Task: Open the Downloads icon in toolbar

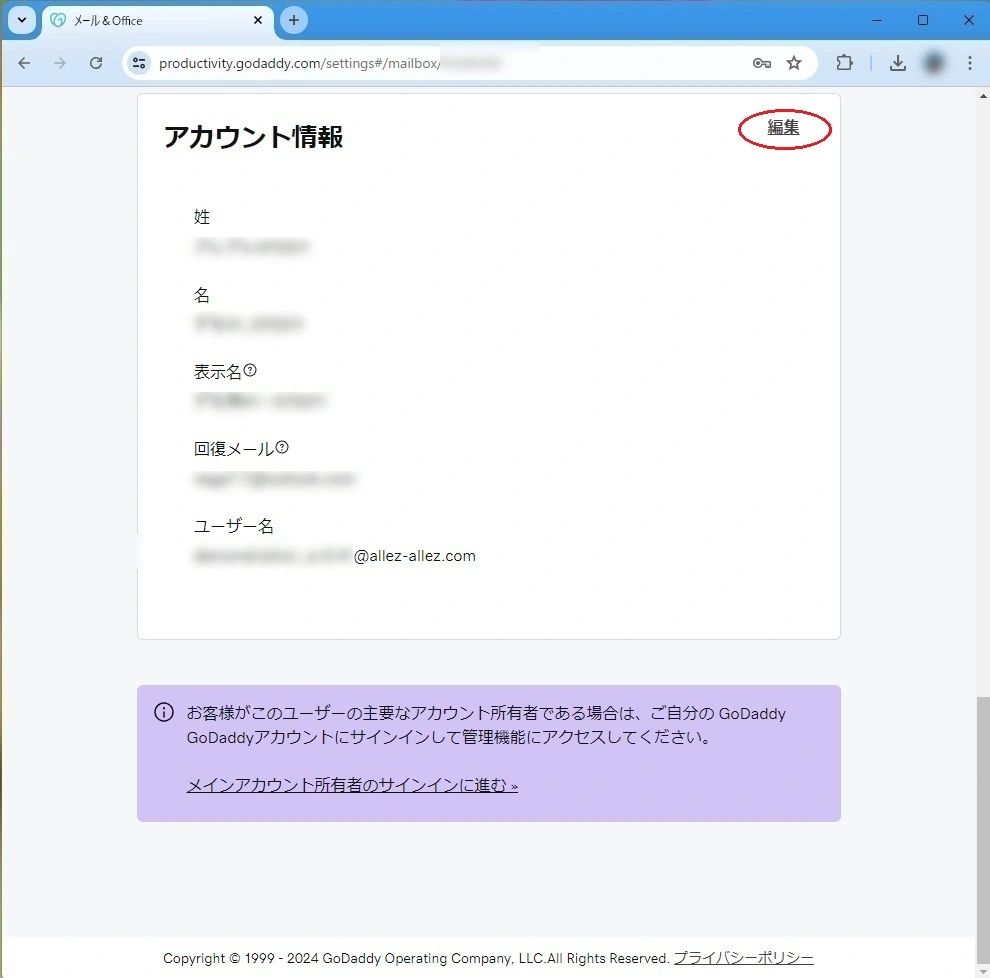Action: [x=898, y=63]
